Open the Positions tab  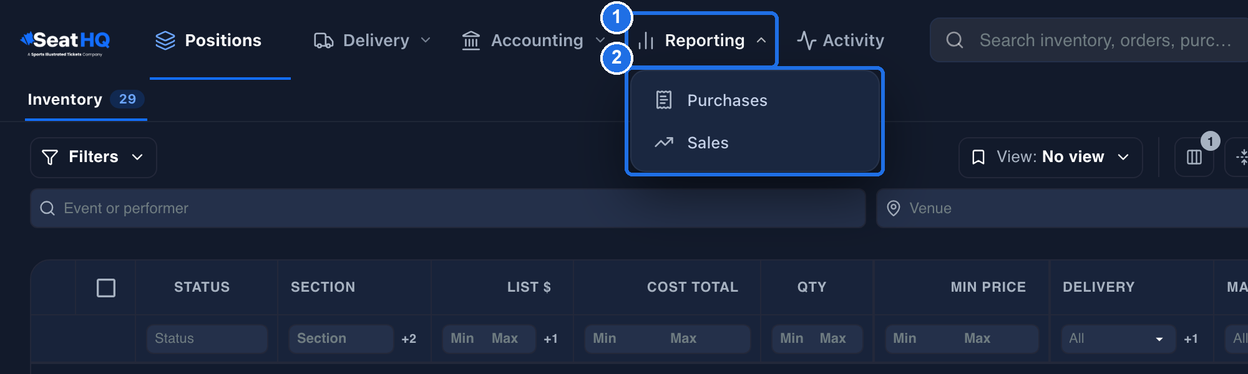coord(208,40)
